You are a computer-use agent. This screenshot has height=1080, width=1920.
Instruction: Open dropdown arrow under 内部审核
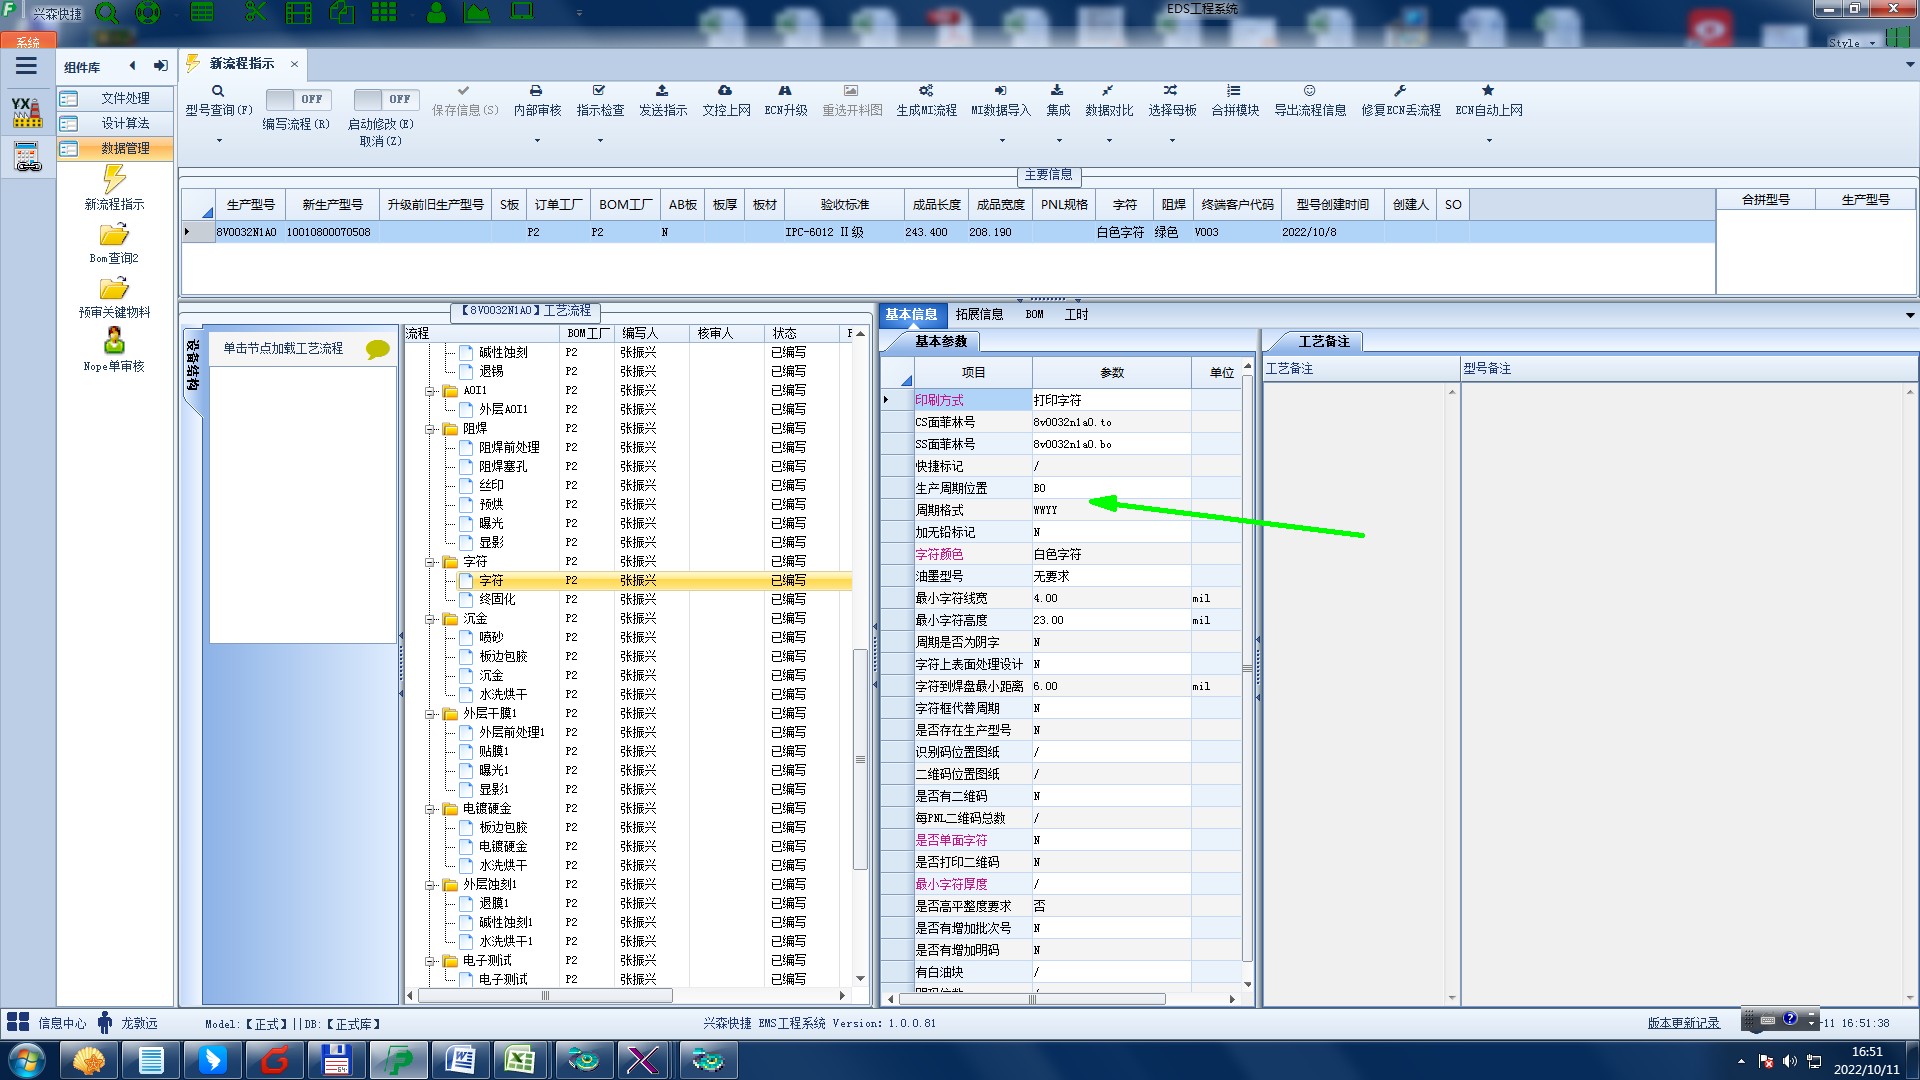pos(537,141)
